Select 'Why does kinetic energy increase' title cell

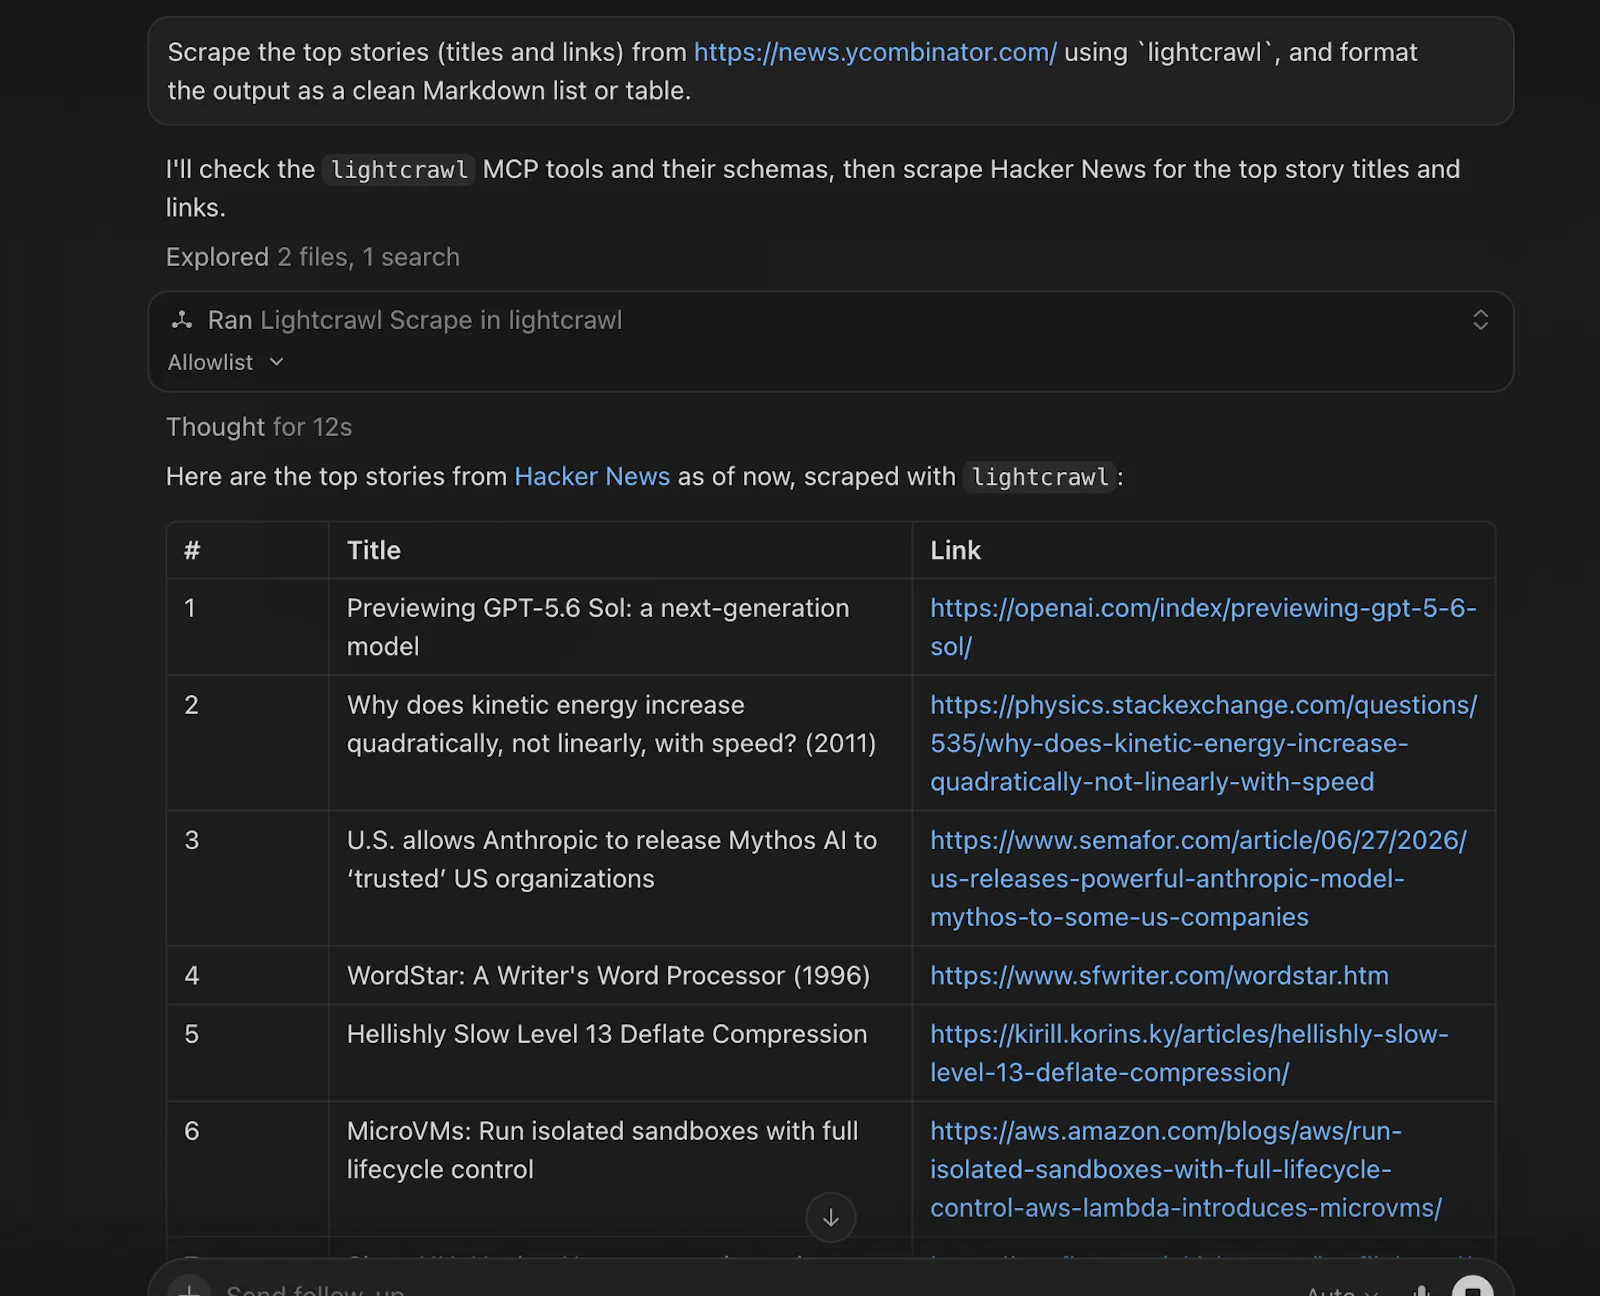pyautogui.click(x=620, y=743)
